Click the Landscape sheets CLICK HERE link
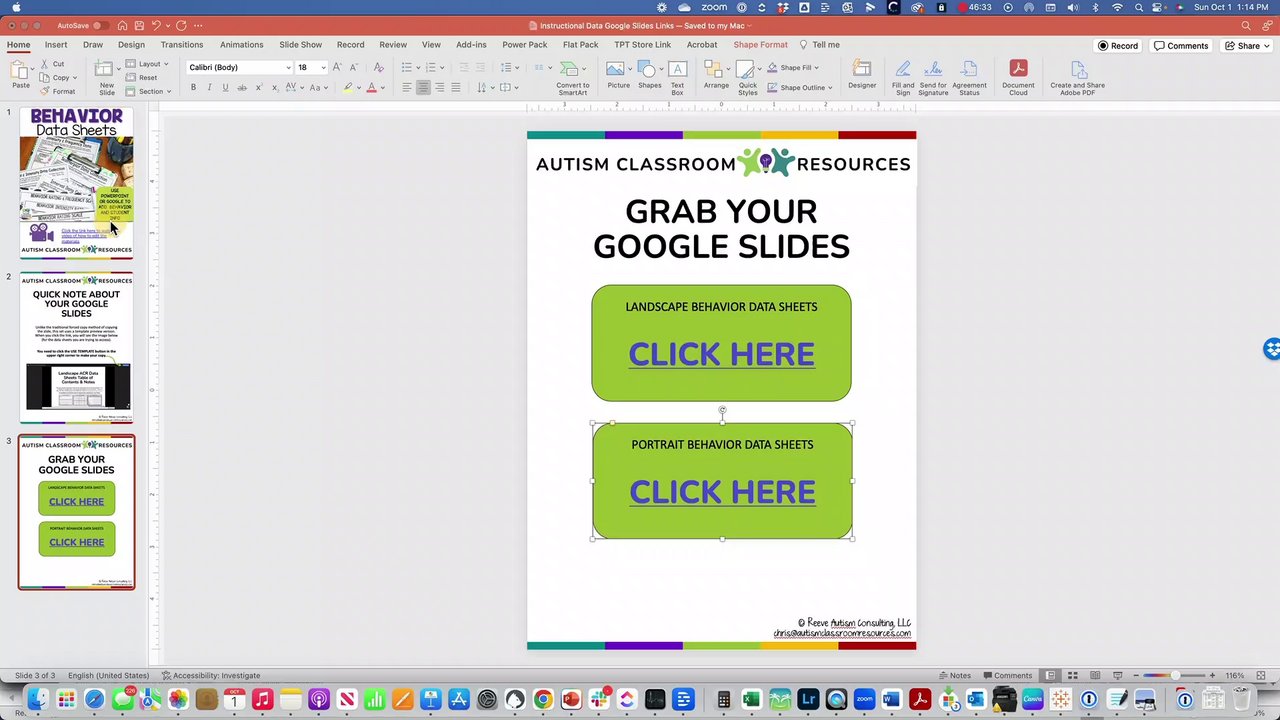 pyautogui.click(x=721, y=354)
